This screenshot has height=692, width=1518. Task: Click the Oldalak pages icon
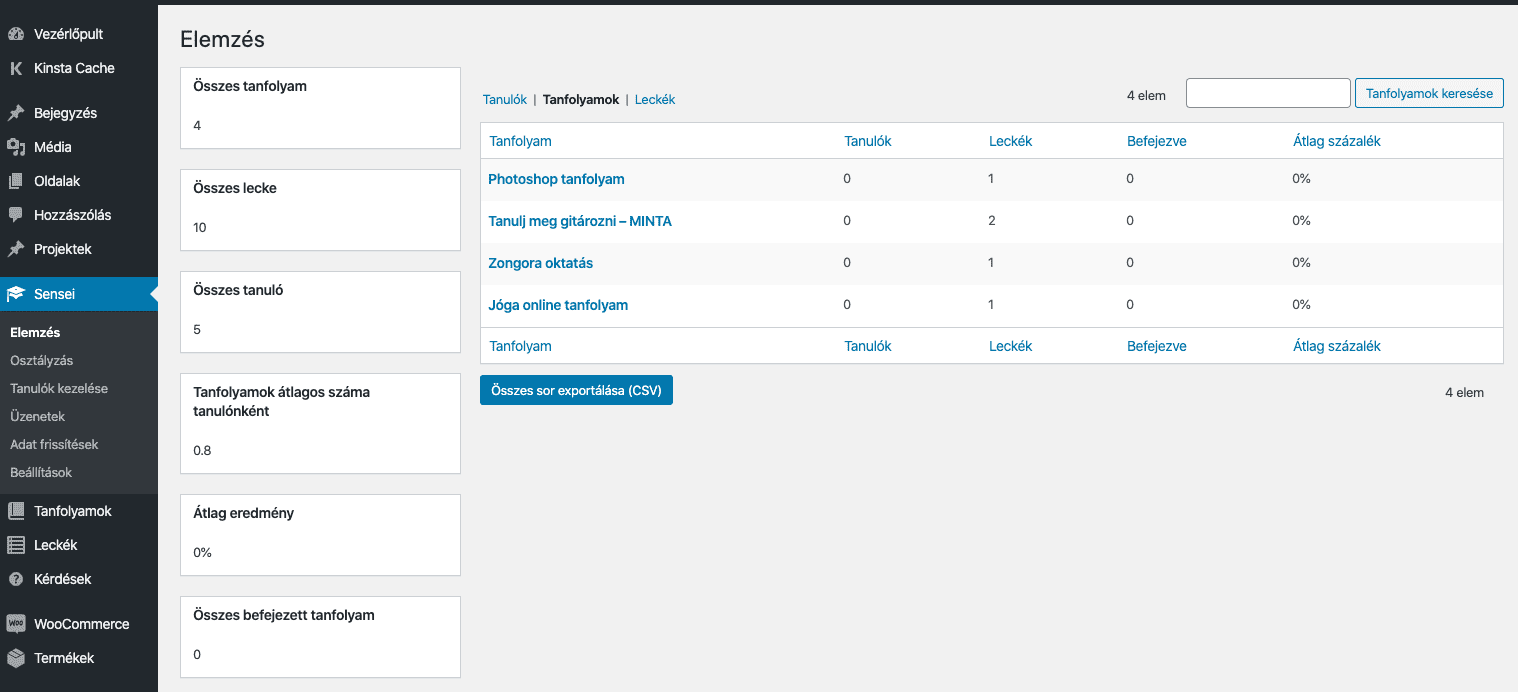point(16,181)
